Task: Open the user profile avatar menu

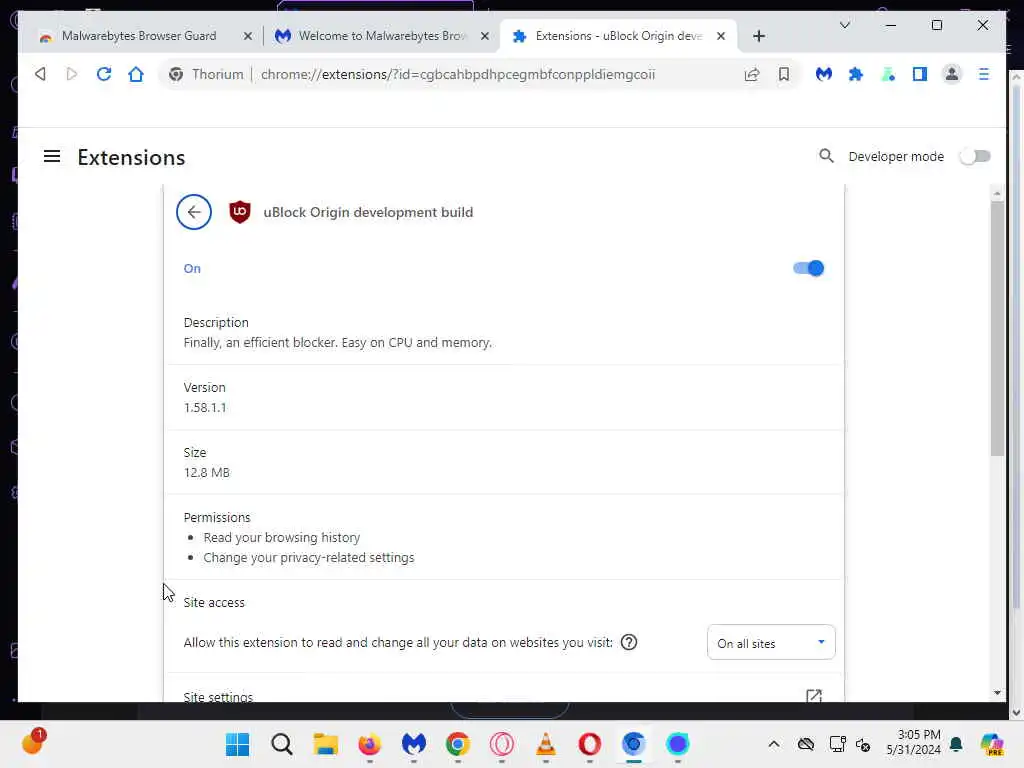Action: tap(952, 74)
